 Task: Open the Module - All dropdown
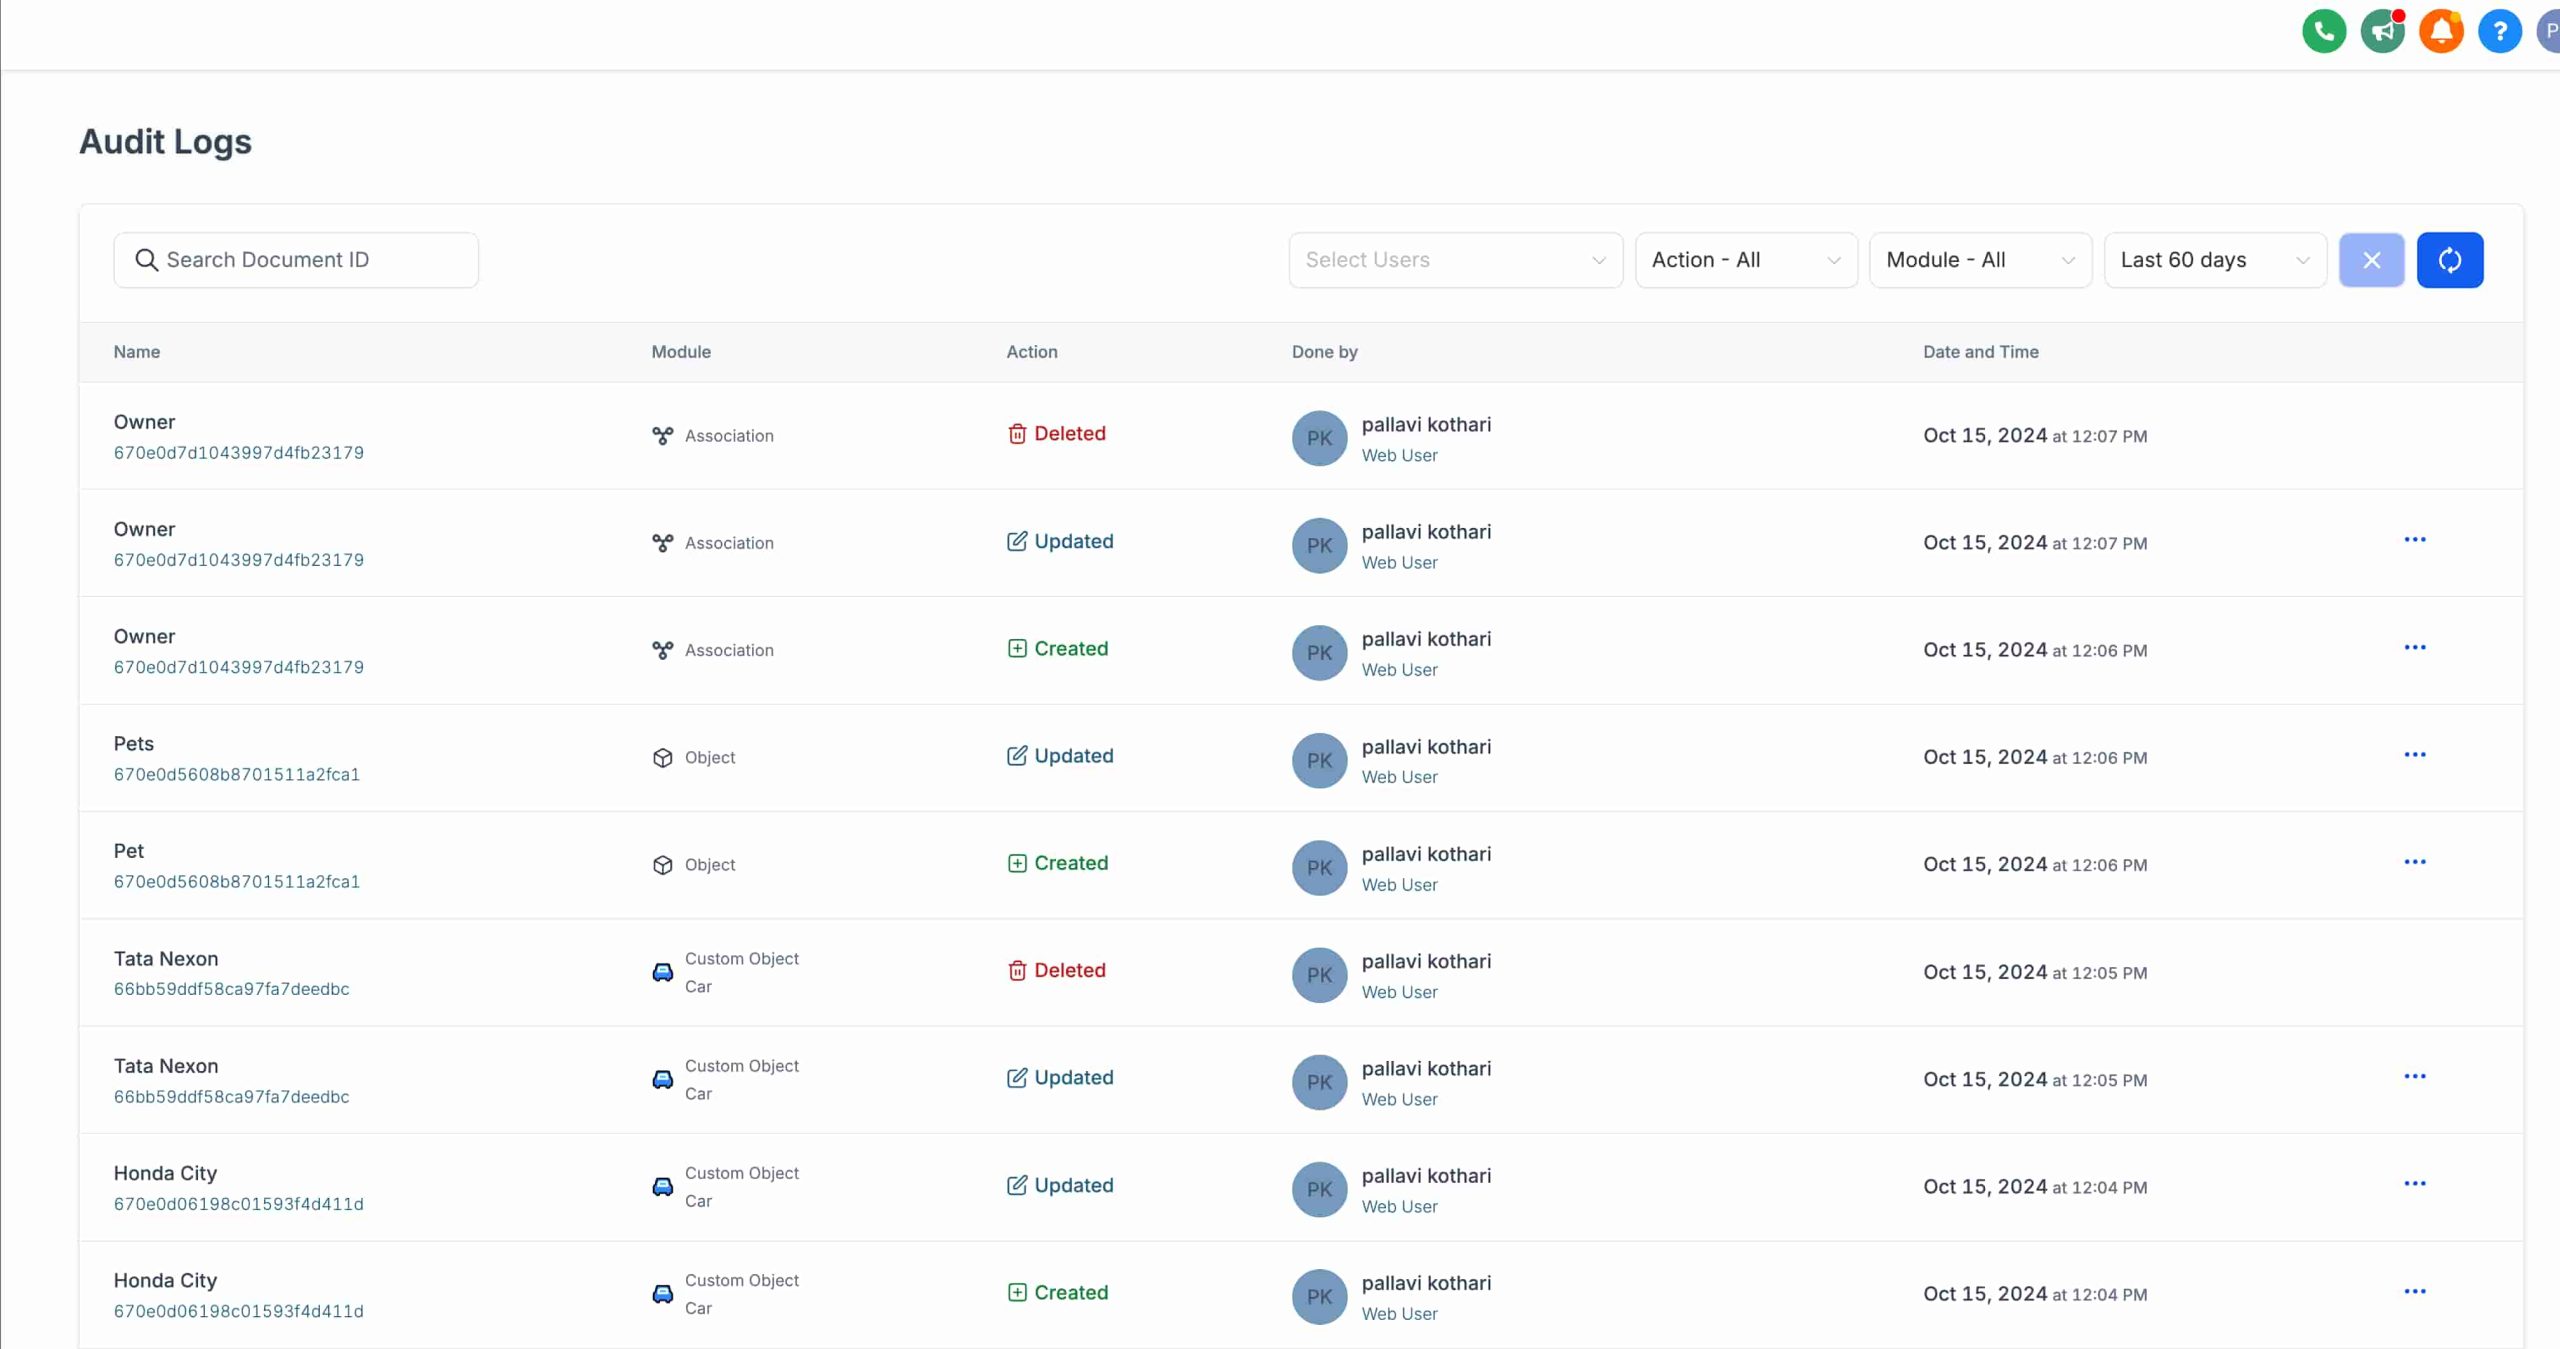click(x=1980, y=259)
